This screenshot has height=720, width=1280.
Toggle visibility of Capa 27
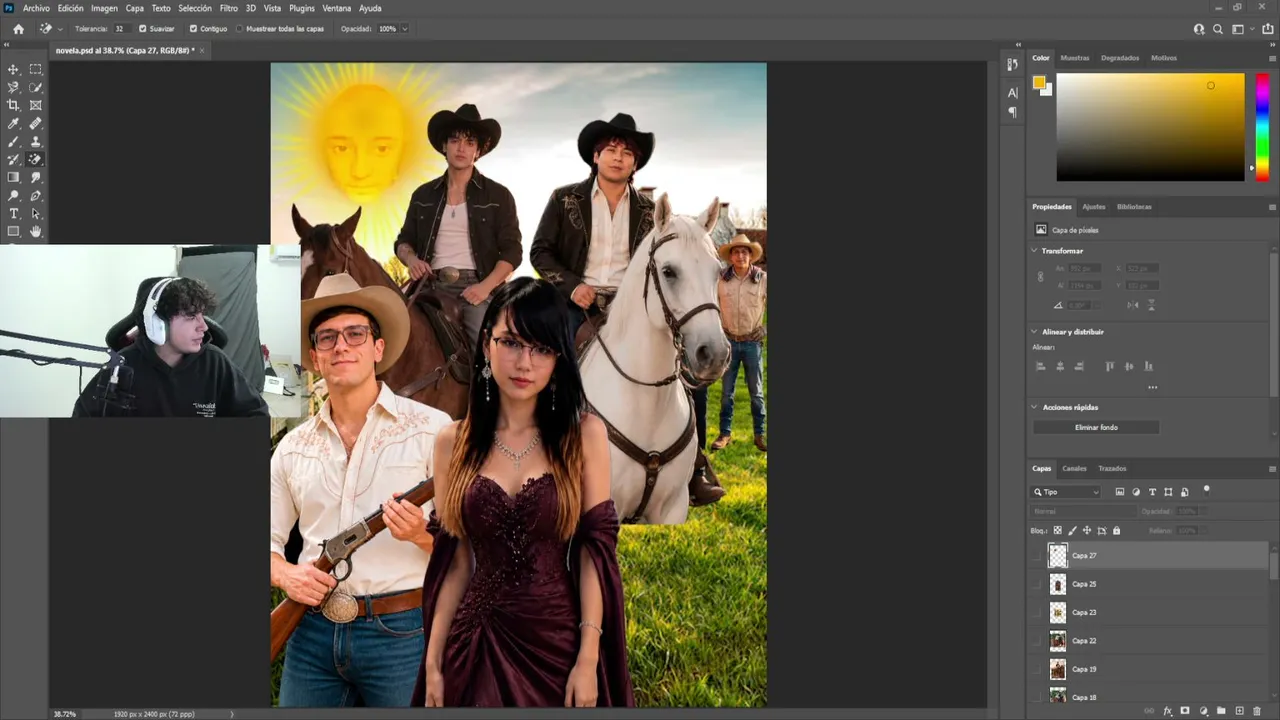[1037, 555]
